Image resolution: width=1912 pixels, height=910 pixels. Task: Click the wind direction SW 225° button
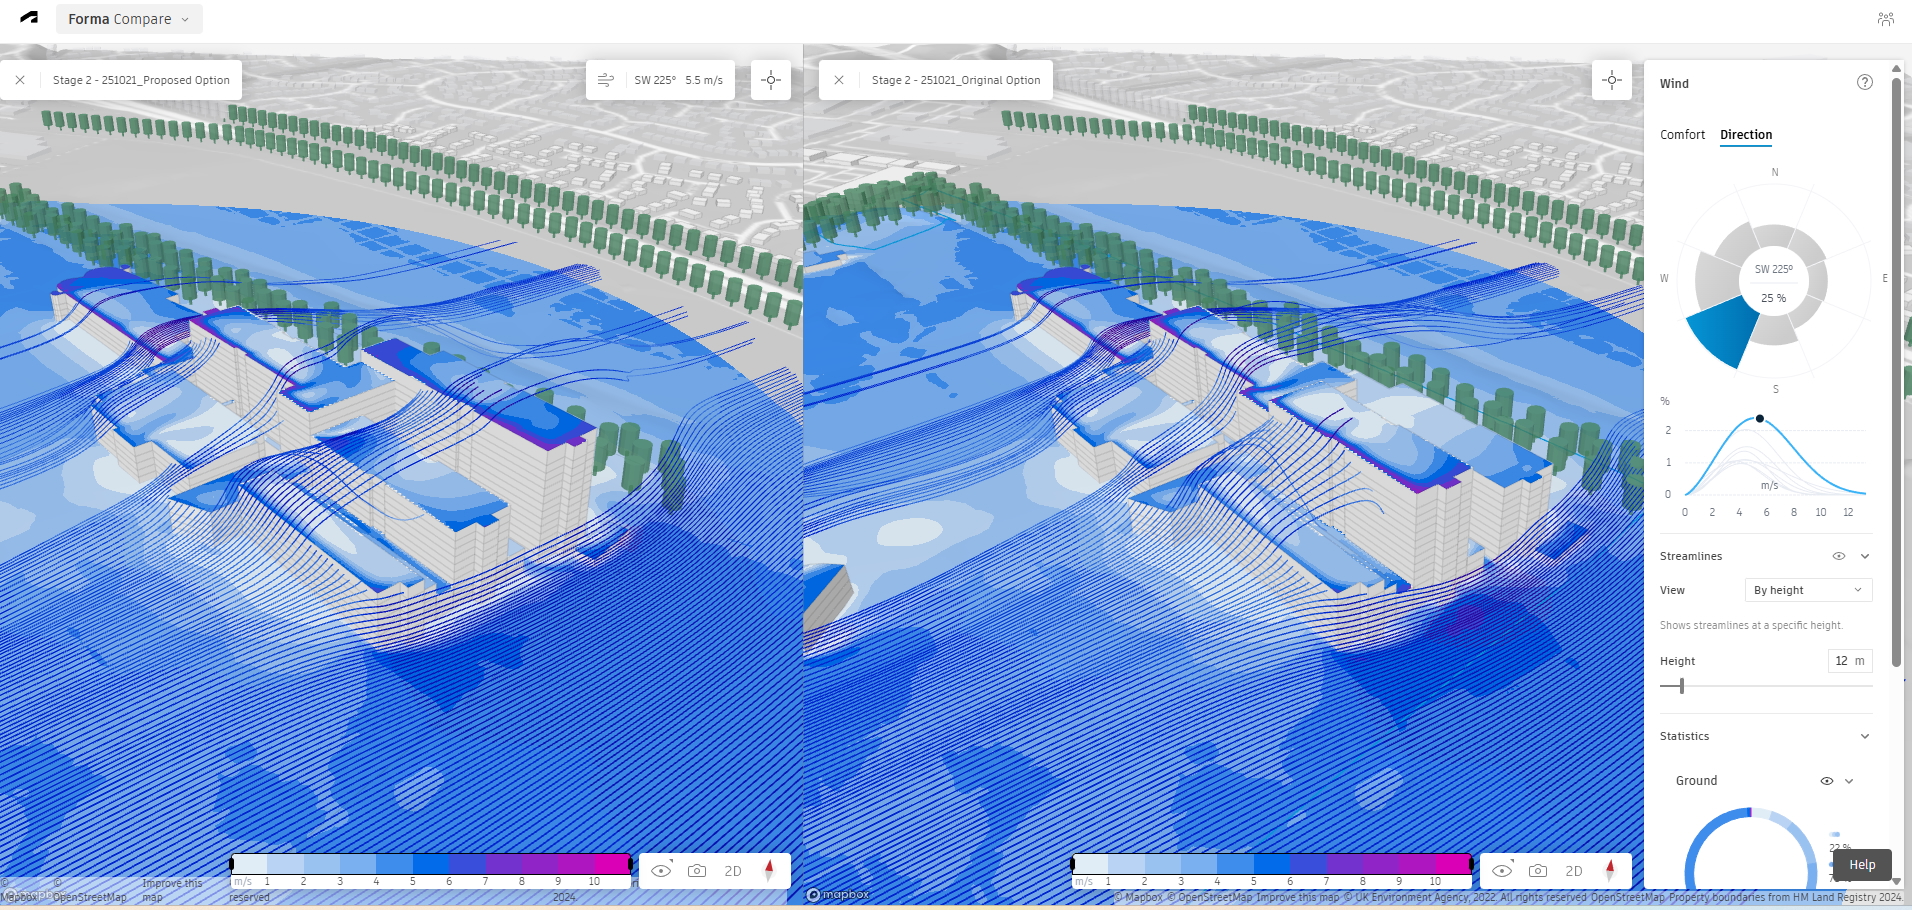coord(661,80)
